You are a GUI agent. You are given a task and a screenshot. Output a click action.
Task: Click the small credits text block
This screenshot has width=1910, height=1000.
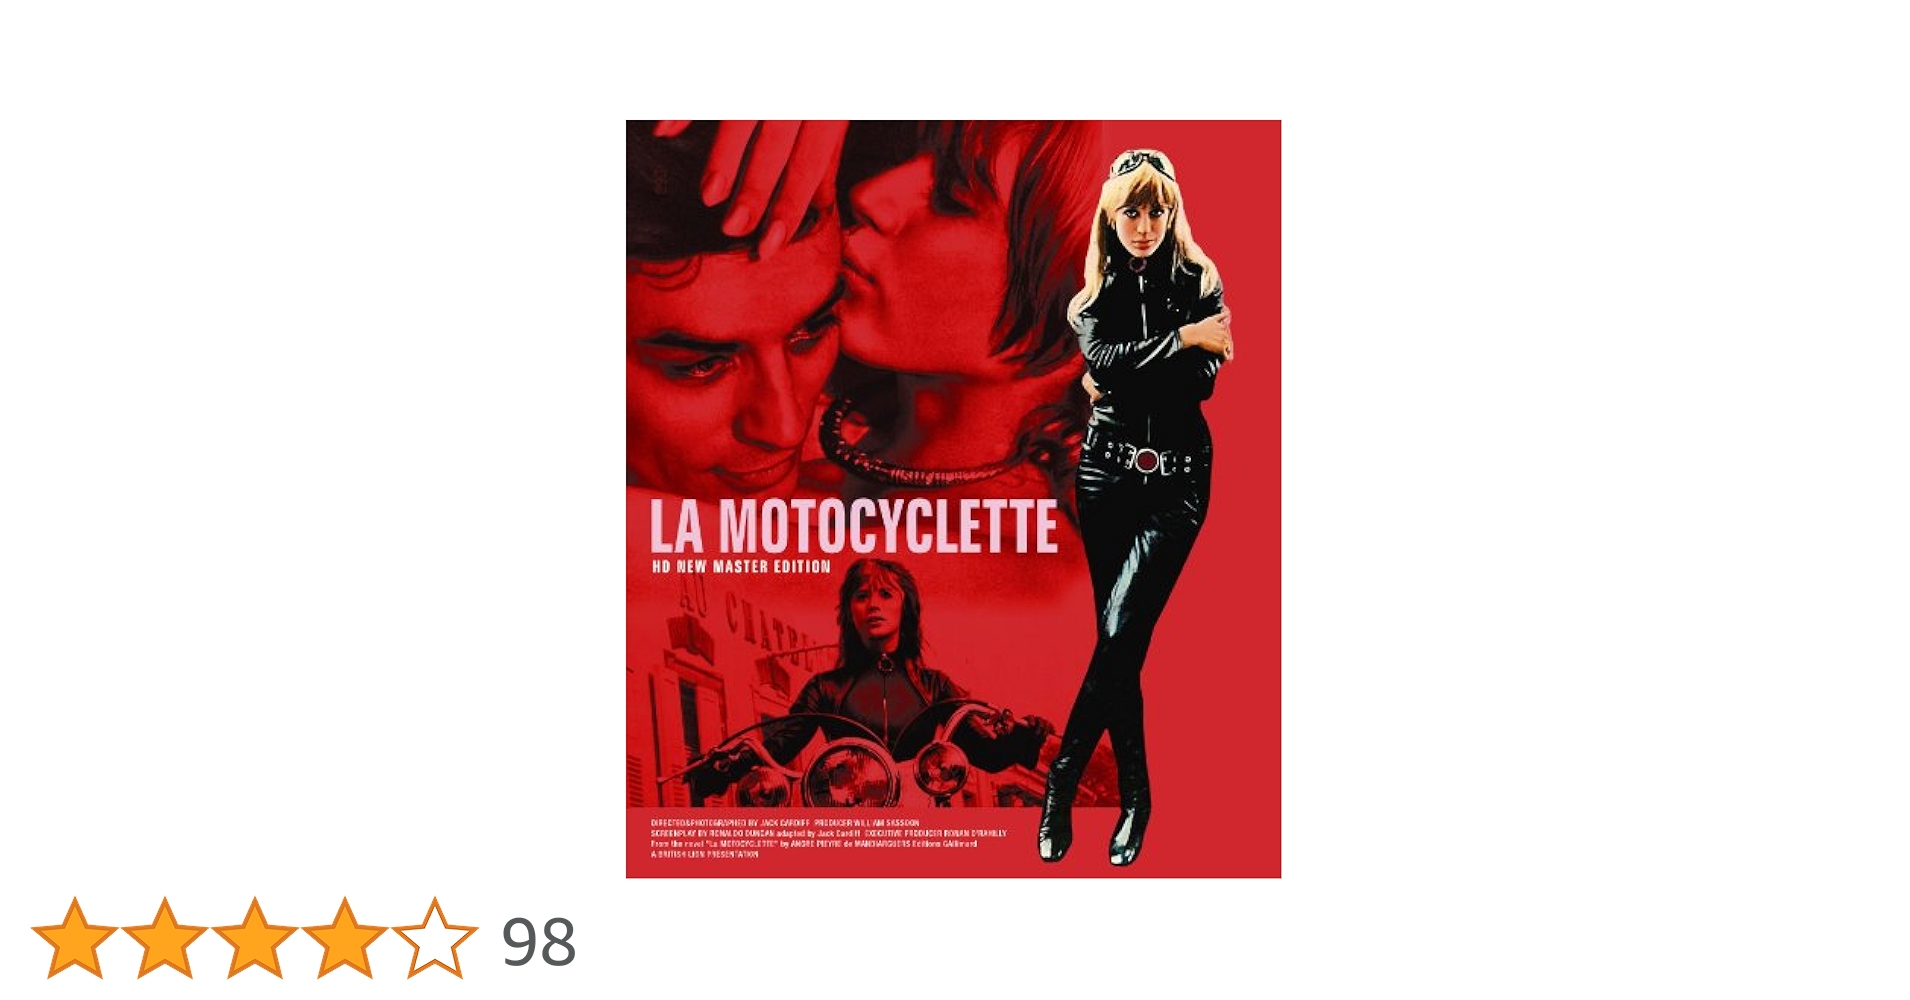pyautogui.click(x=828, y=839)
